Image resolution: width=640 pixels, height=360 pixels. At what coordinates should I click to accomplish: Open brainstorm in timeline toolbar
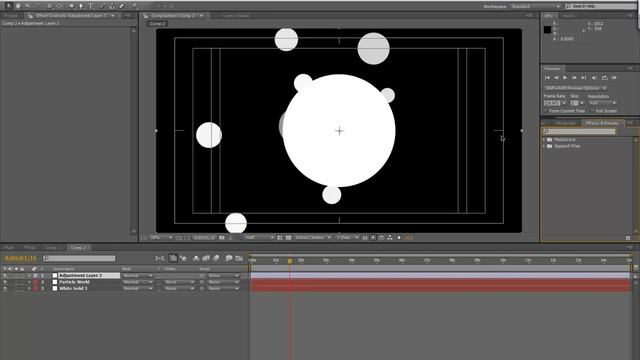(x=229, y=258)
